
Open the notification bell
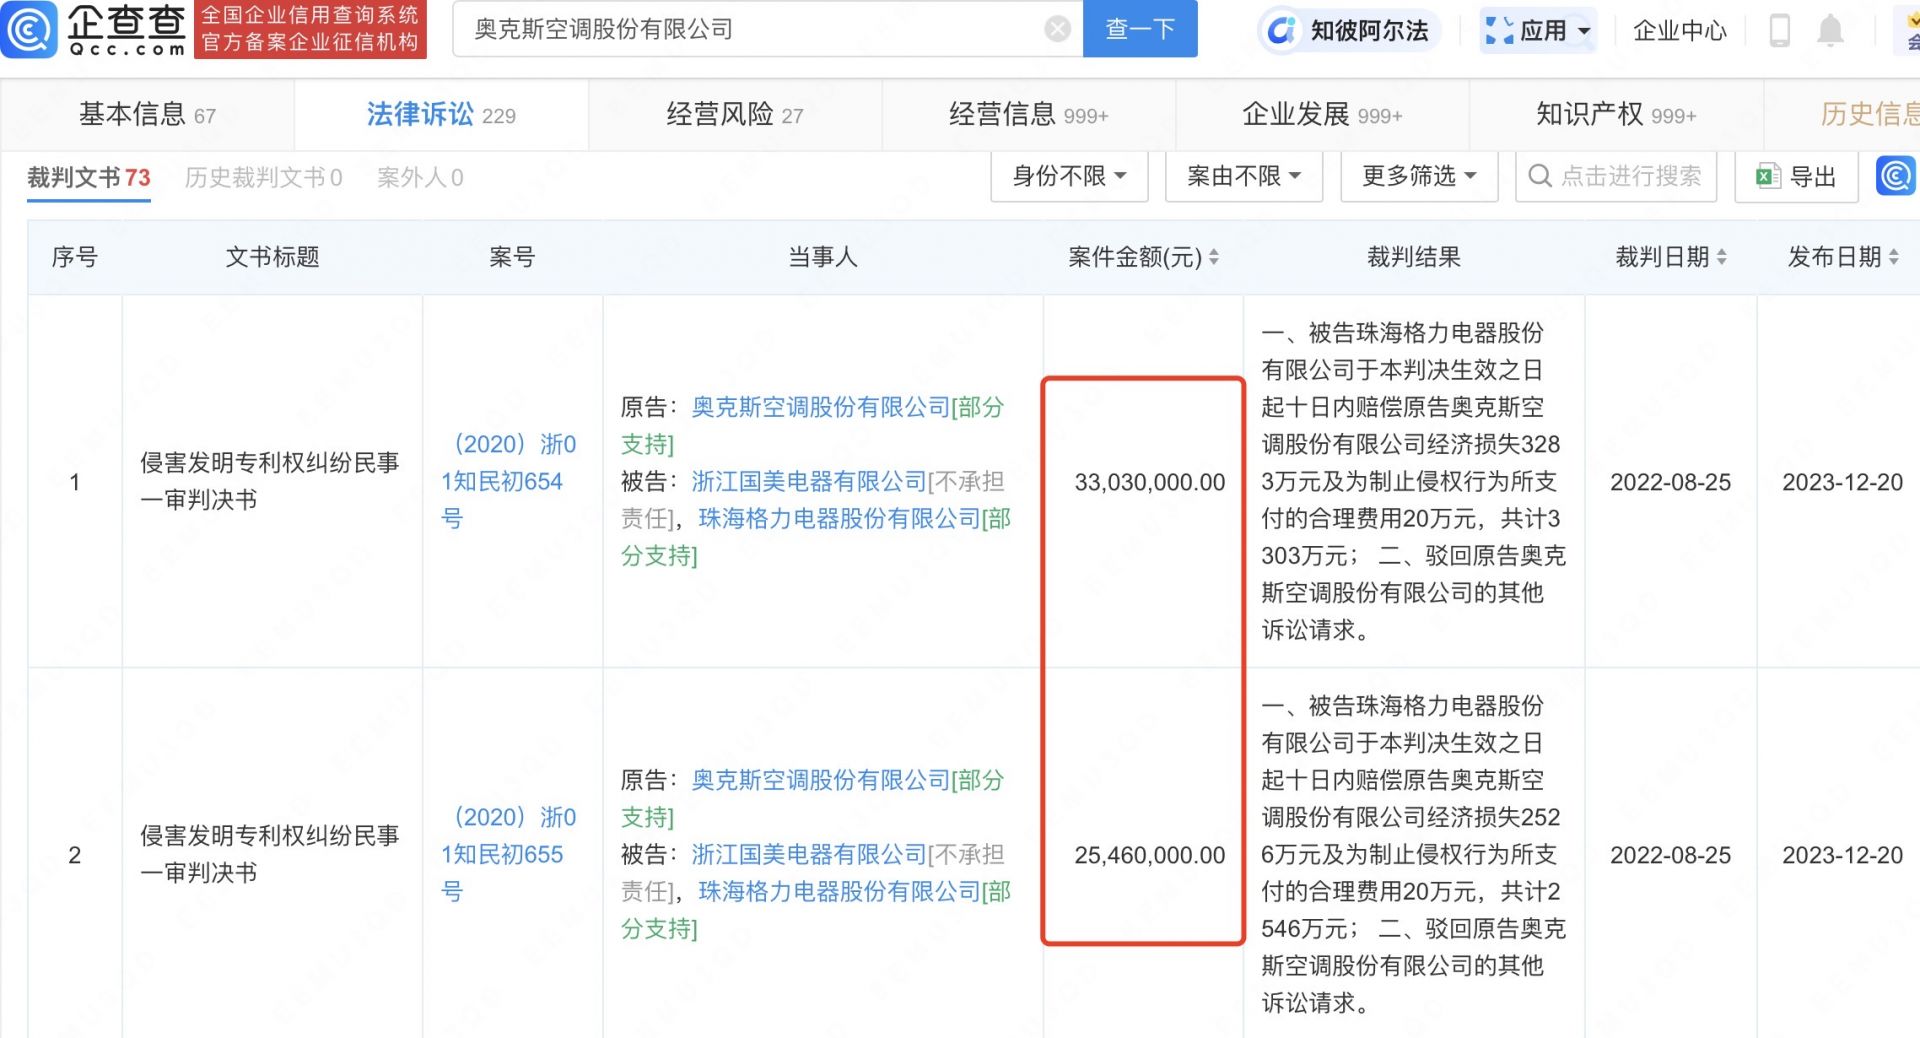(x=1830, y=31)
